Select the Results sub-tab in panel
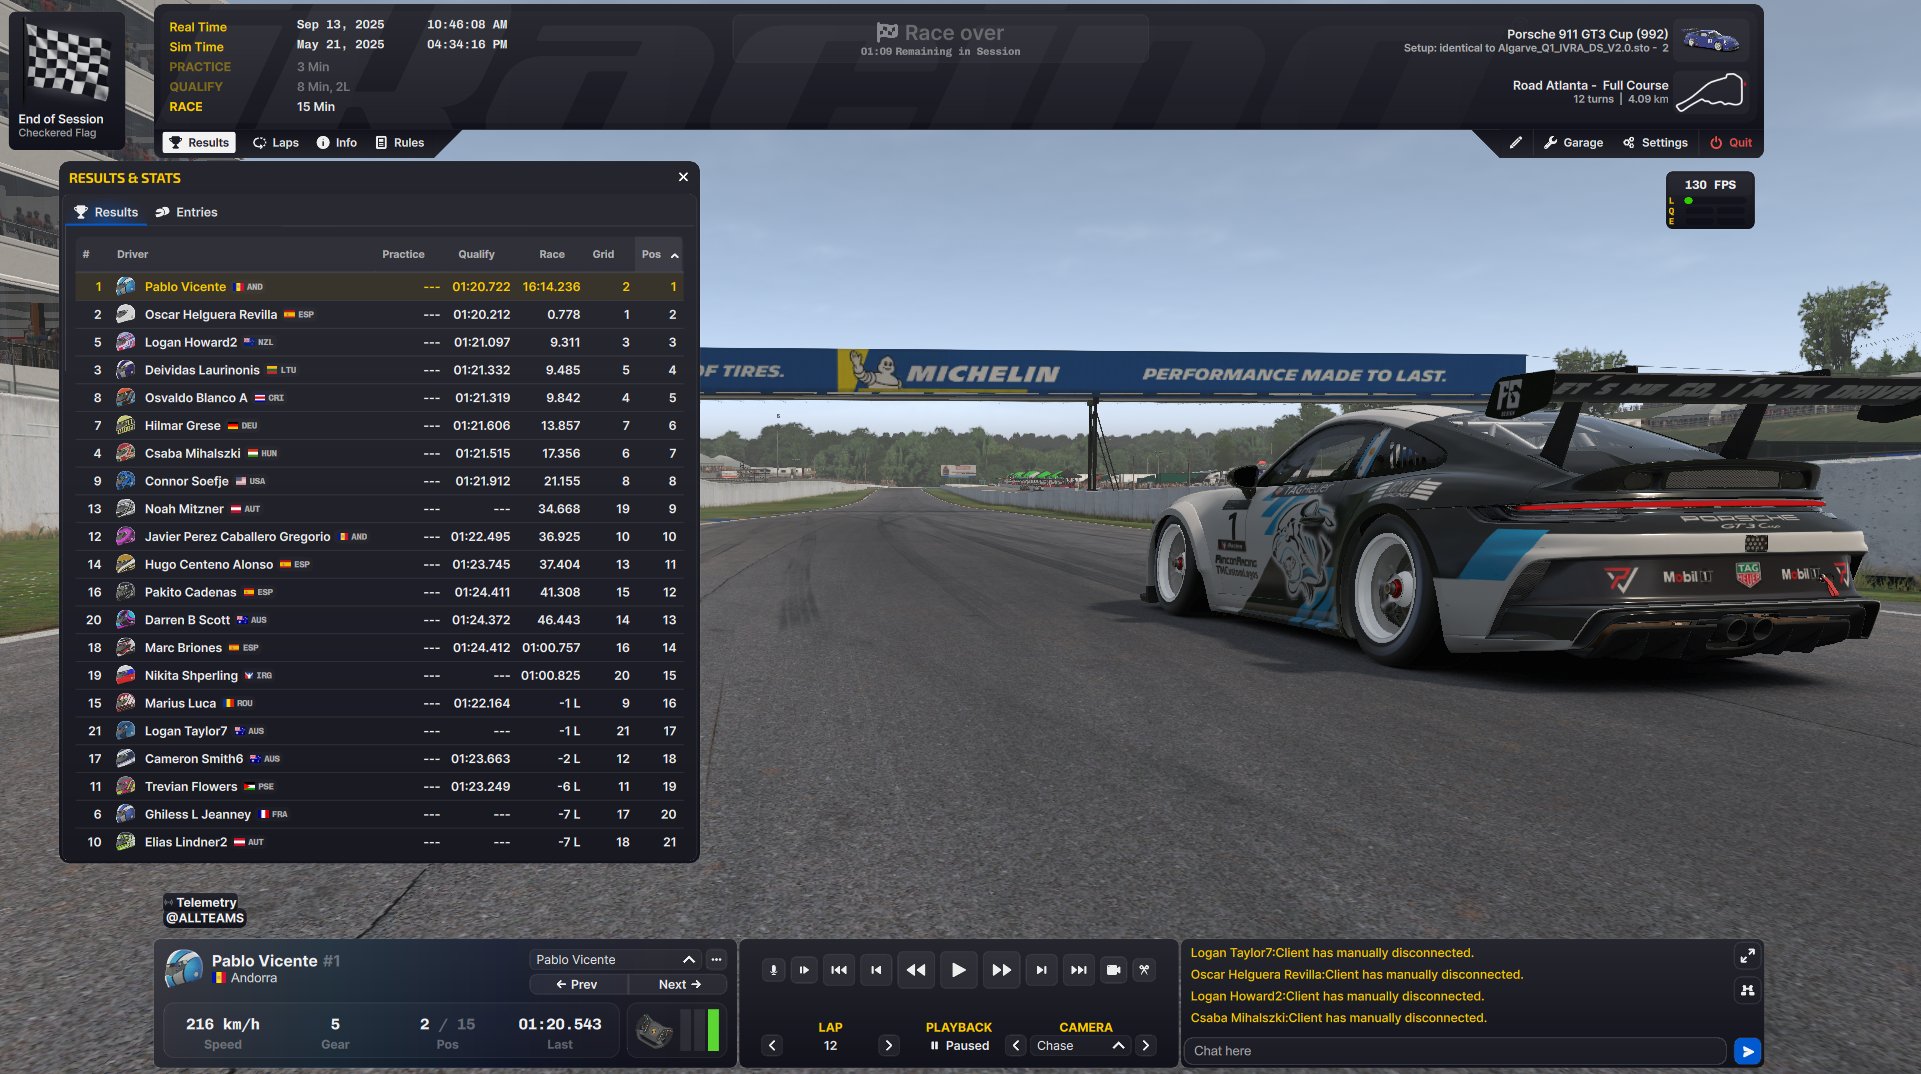Viewport: 1921px width, 1074px height. [106, 212]
